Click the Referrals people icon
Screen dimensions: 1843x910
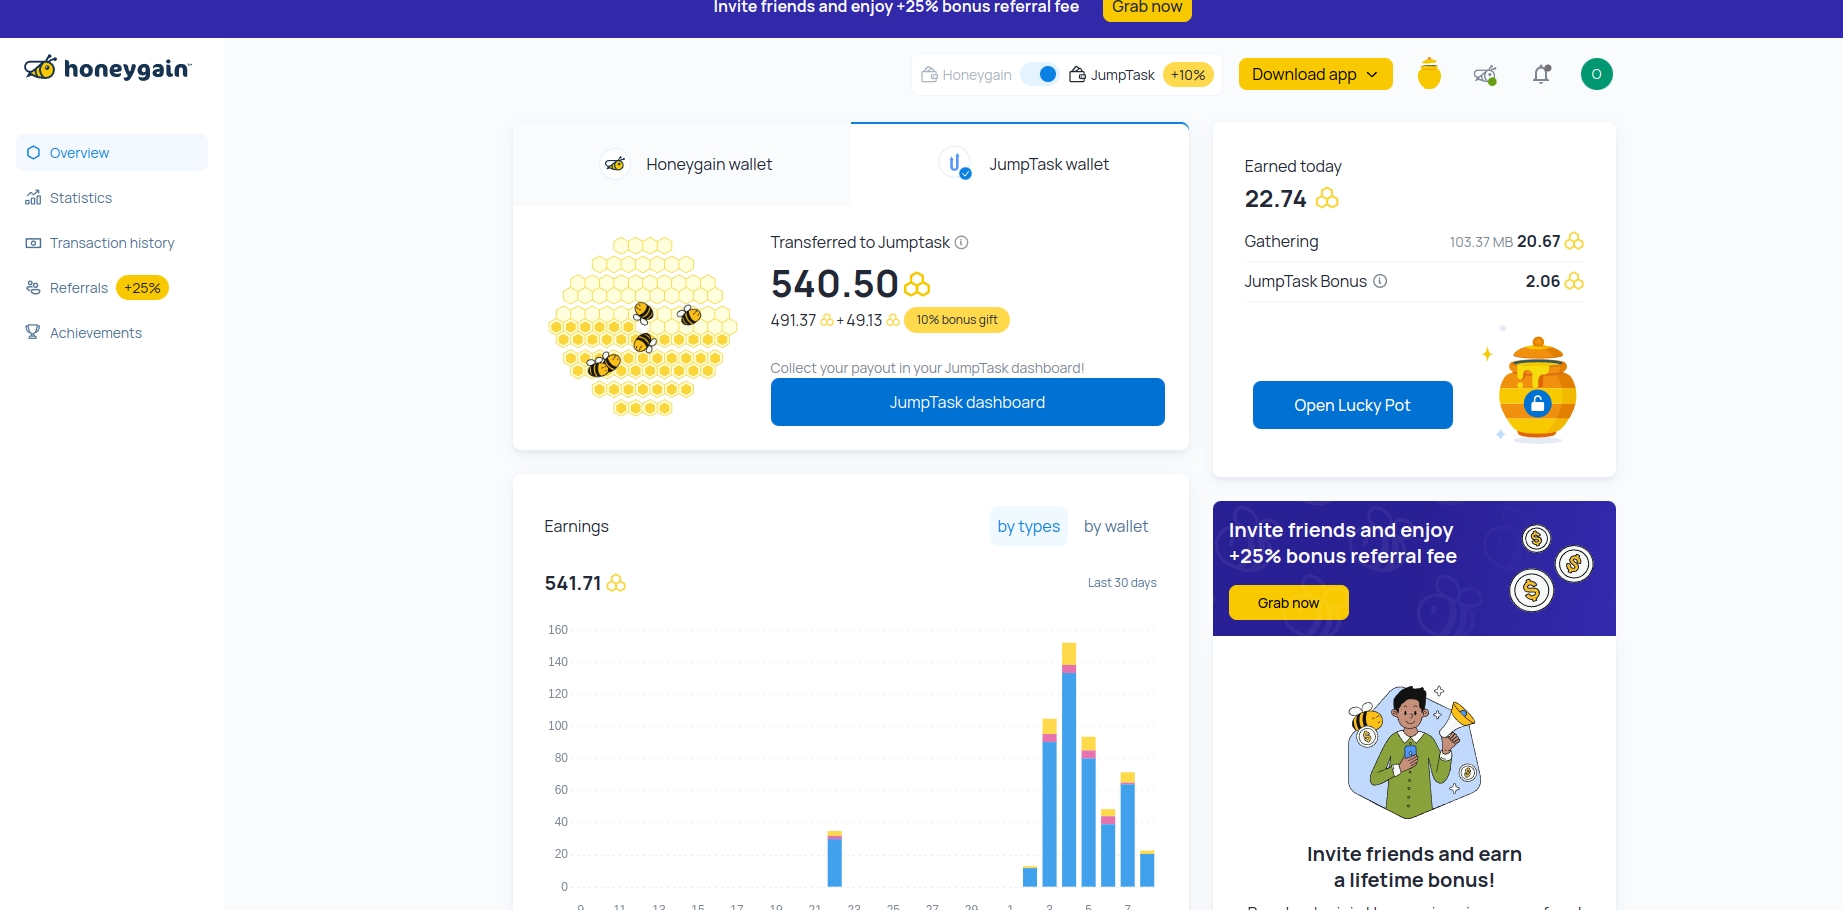coord(33,288)
